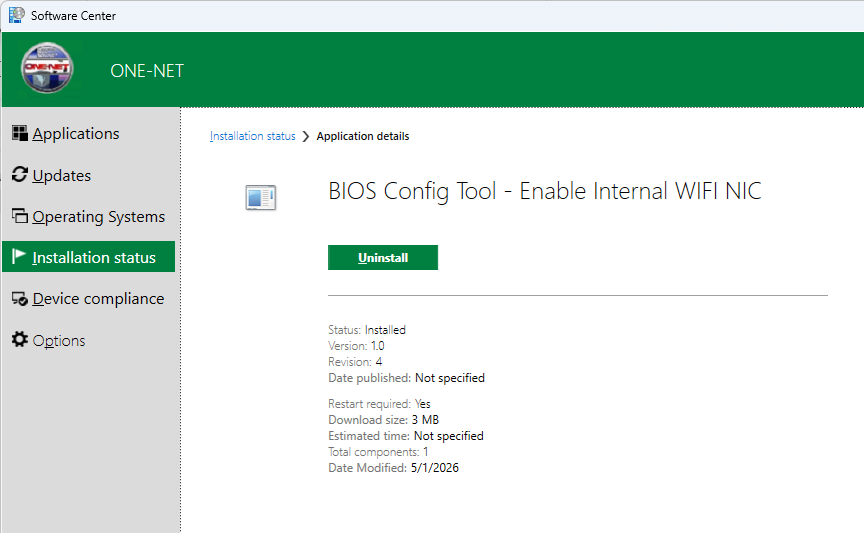
Task: Click the Device compliance check icon
Action: [20, 299]
